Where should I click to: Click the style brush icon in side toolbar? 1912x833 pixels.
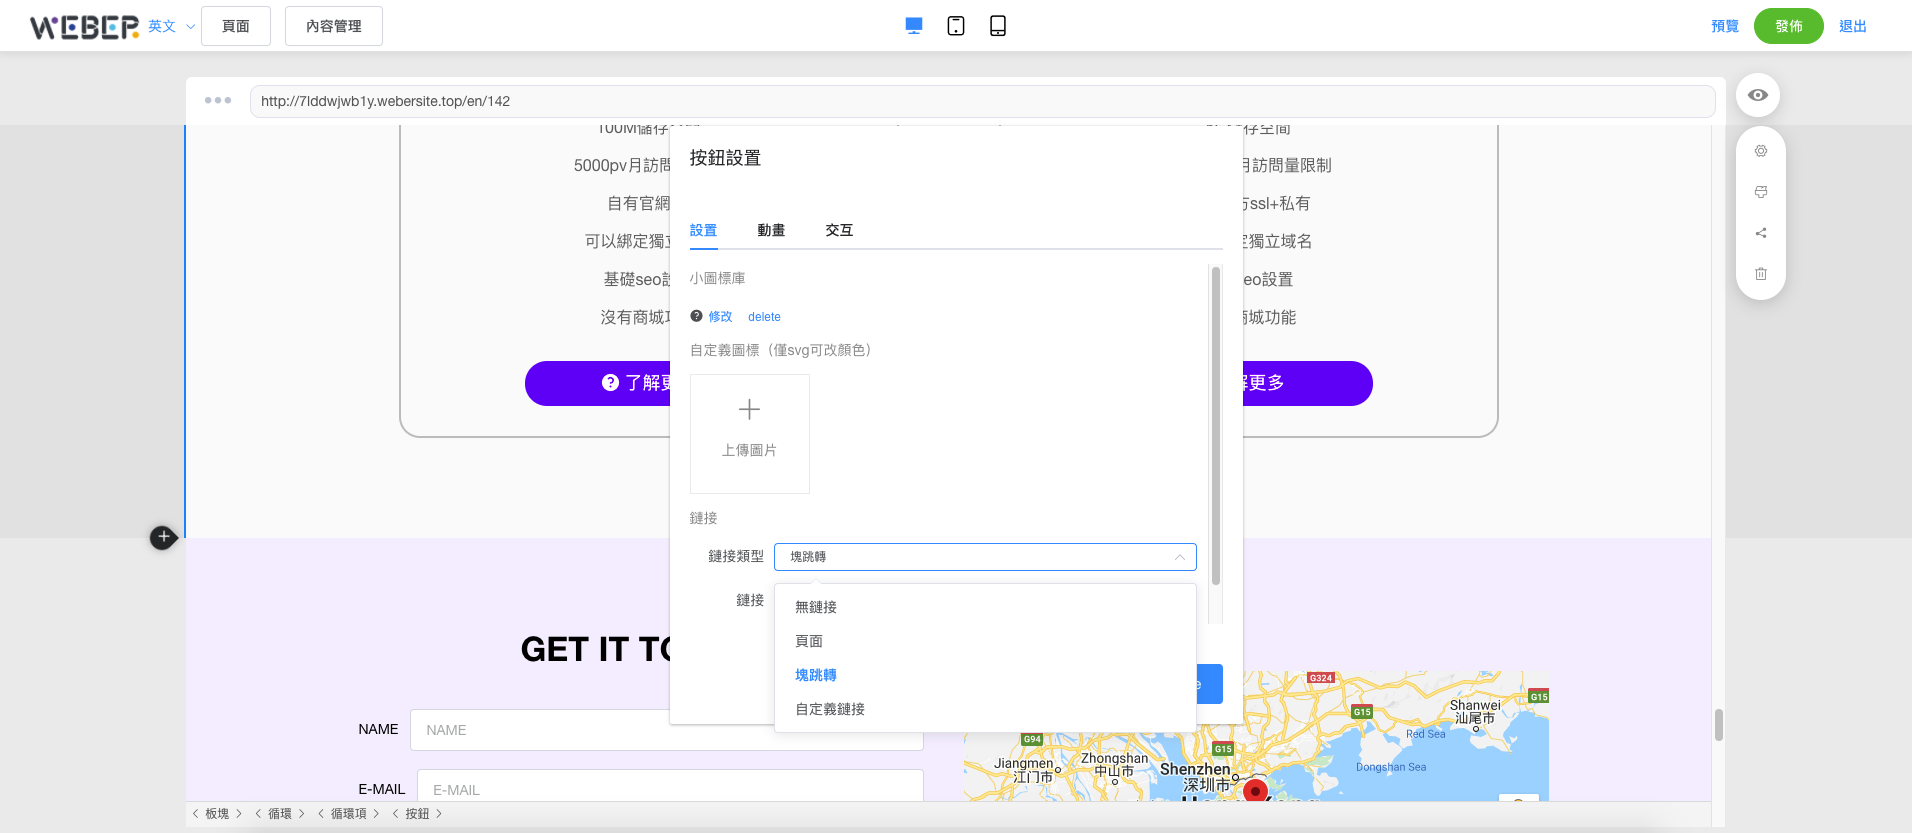tap(1761, 192)
